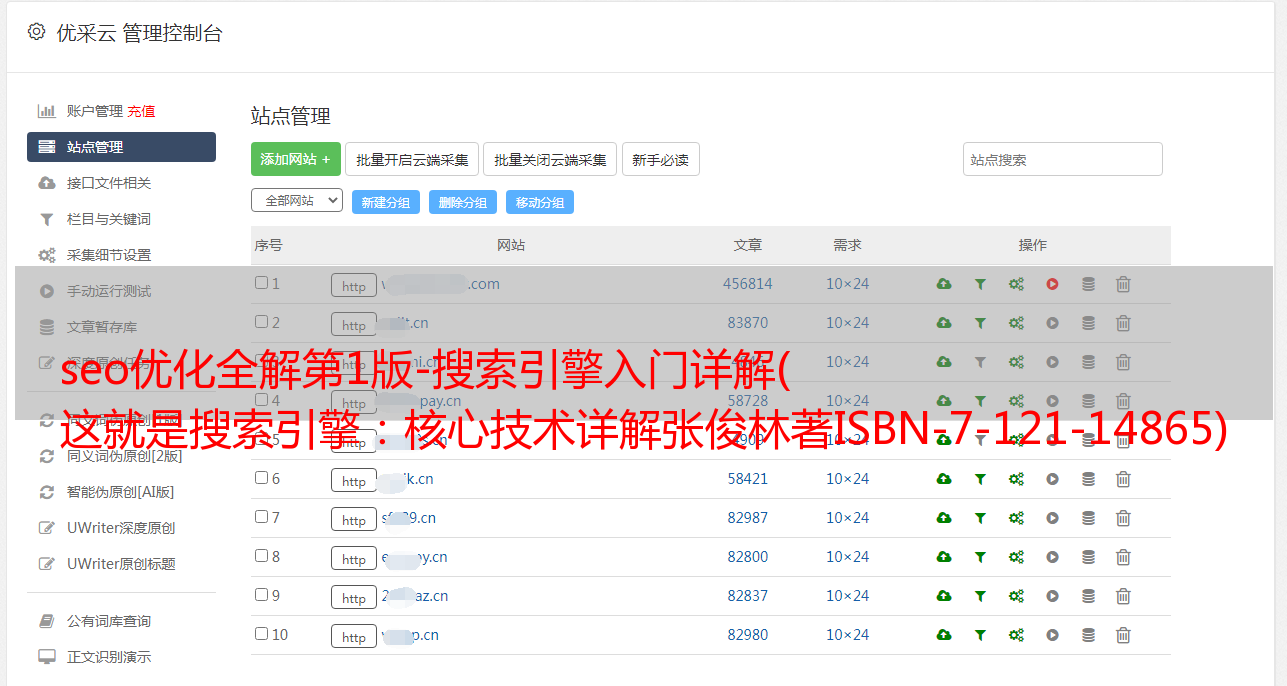Click the cloud upload icon in row 2
The image size is (1287, 686).
(x=944, y=323)
